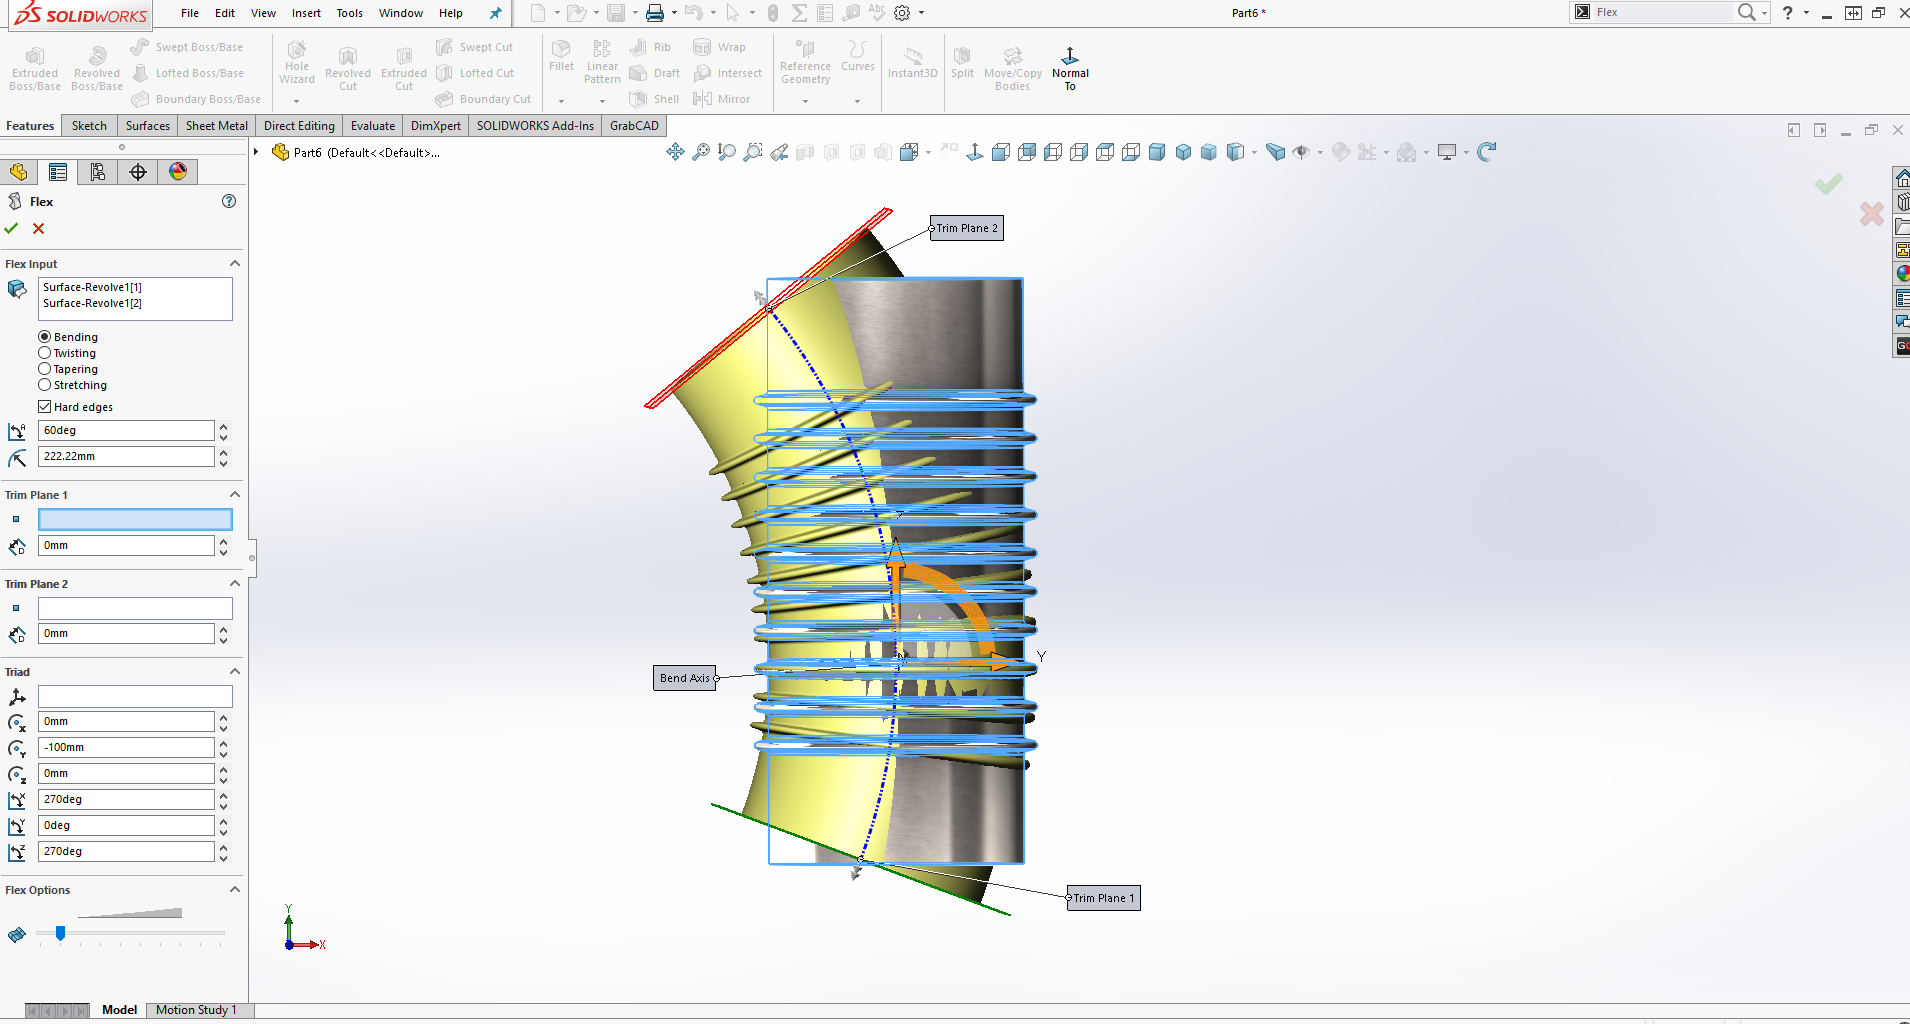
Task: Select the Twisting radio button
Action: point(44,353)
